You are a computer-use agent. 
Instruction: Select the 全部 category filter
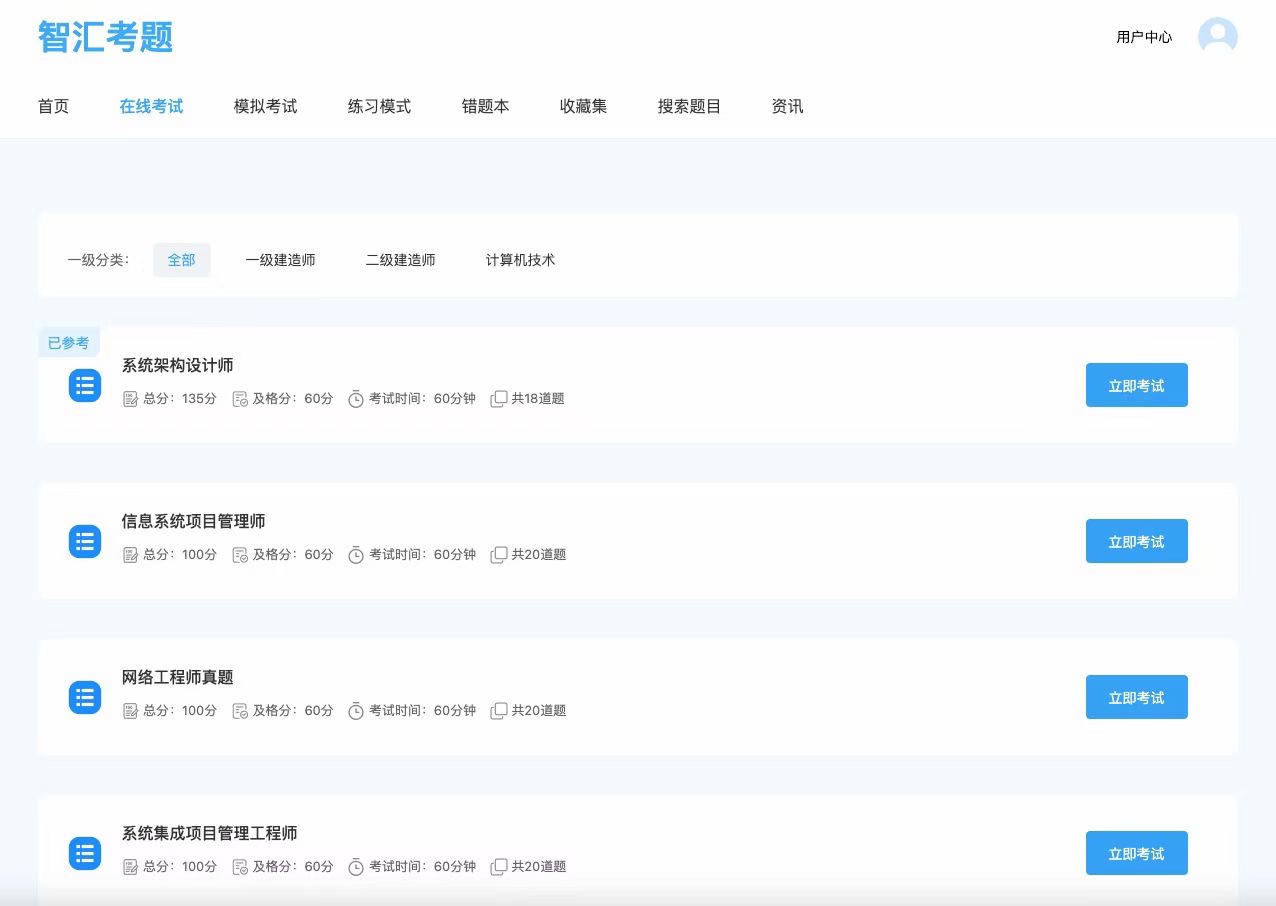(x=181, y=260)
